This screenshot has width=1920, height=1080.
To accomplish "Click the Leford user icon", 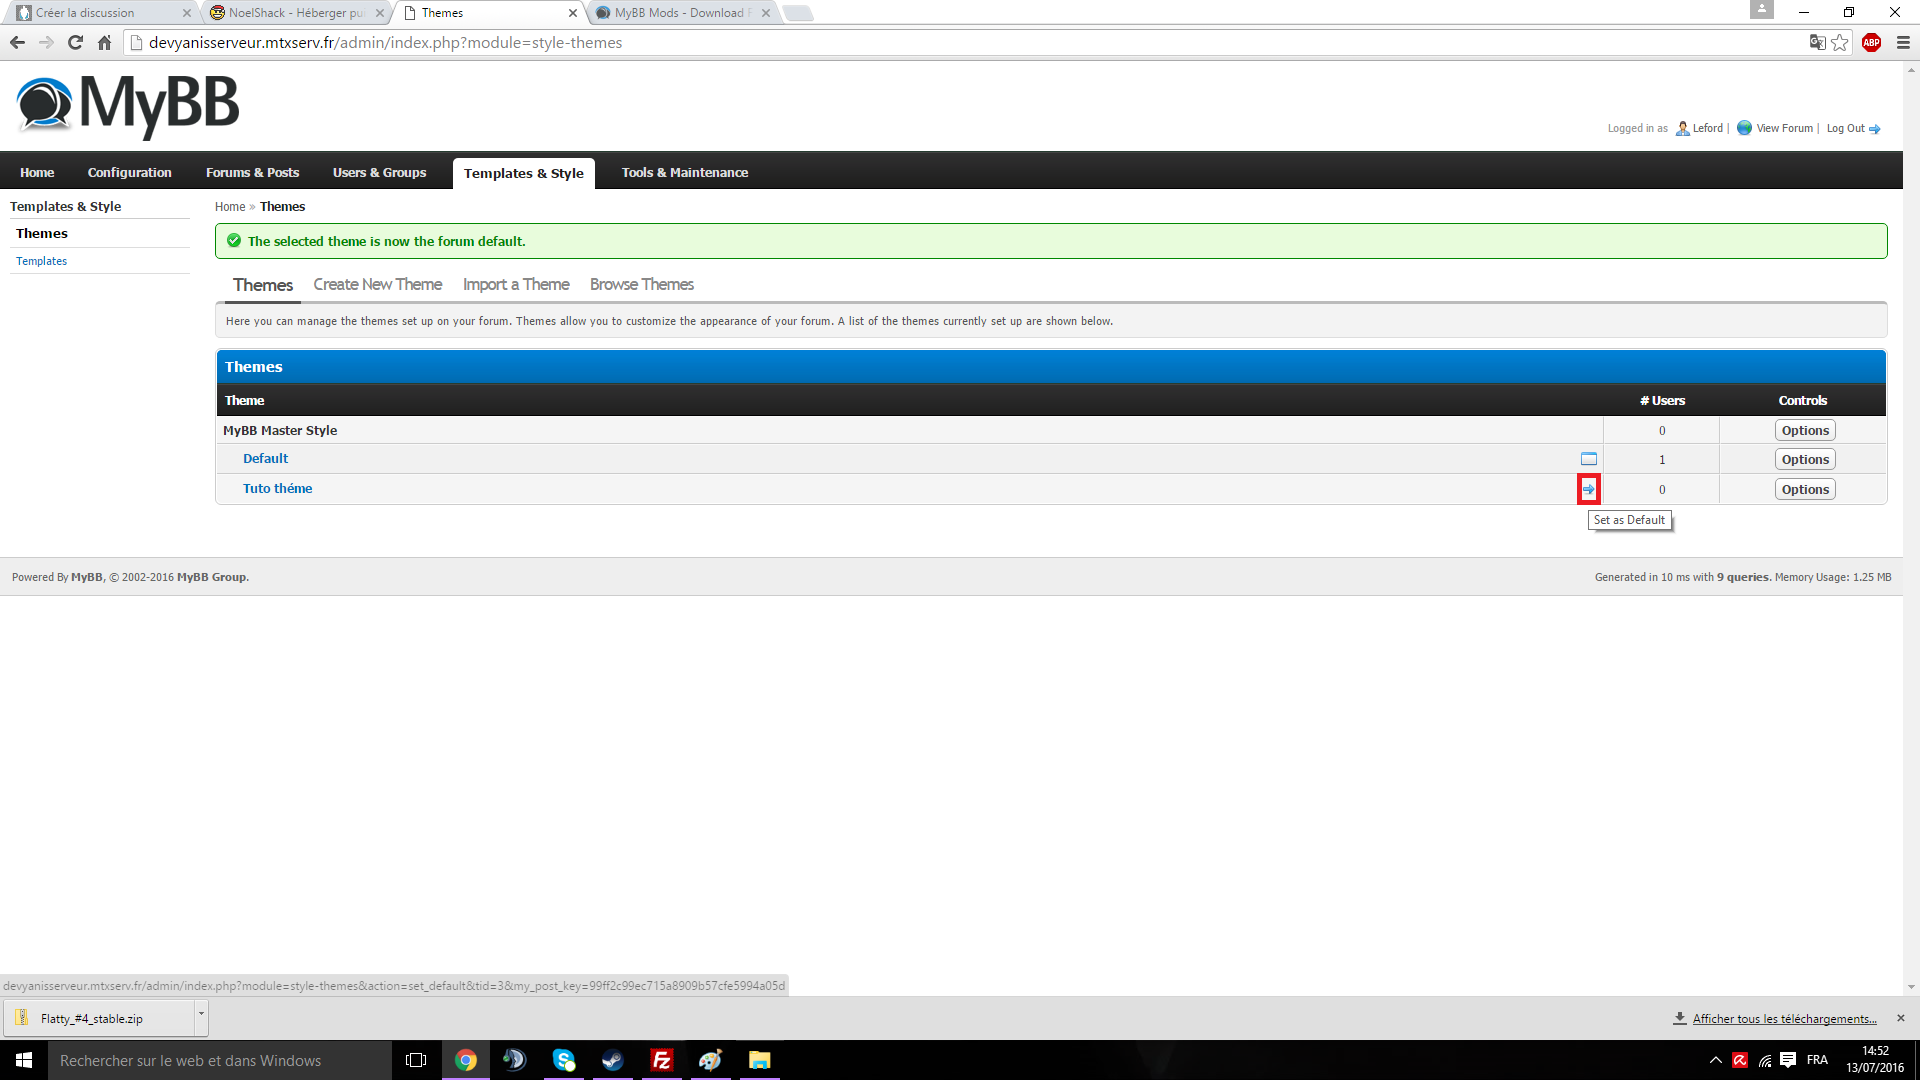I will click(x=1683, y=128).
